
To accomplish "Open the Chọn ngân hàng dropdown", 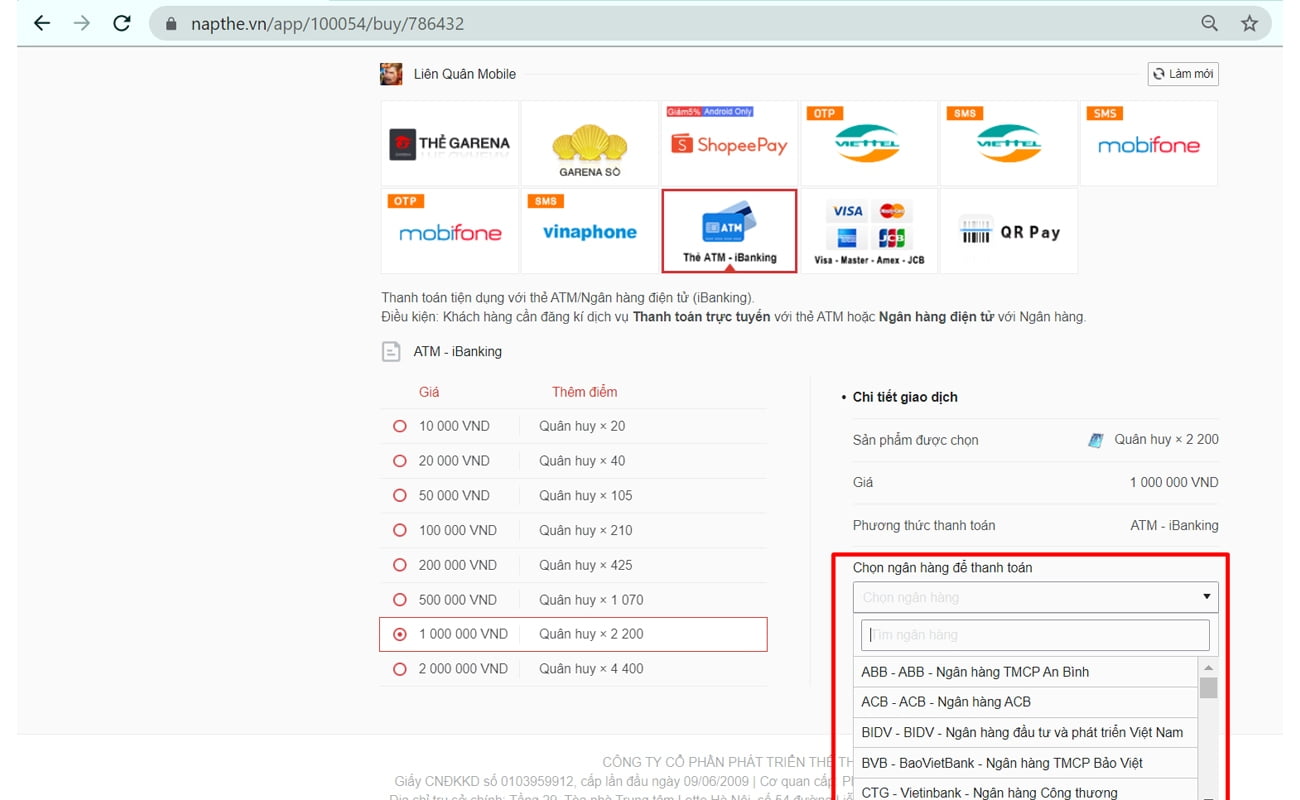I will pyautogui.click(x=1036, y=597).
